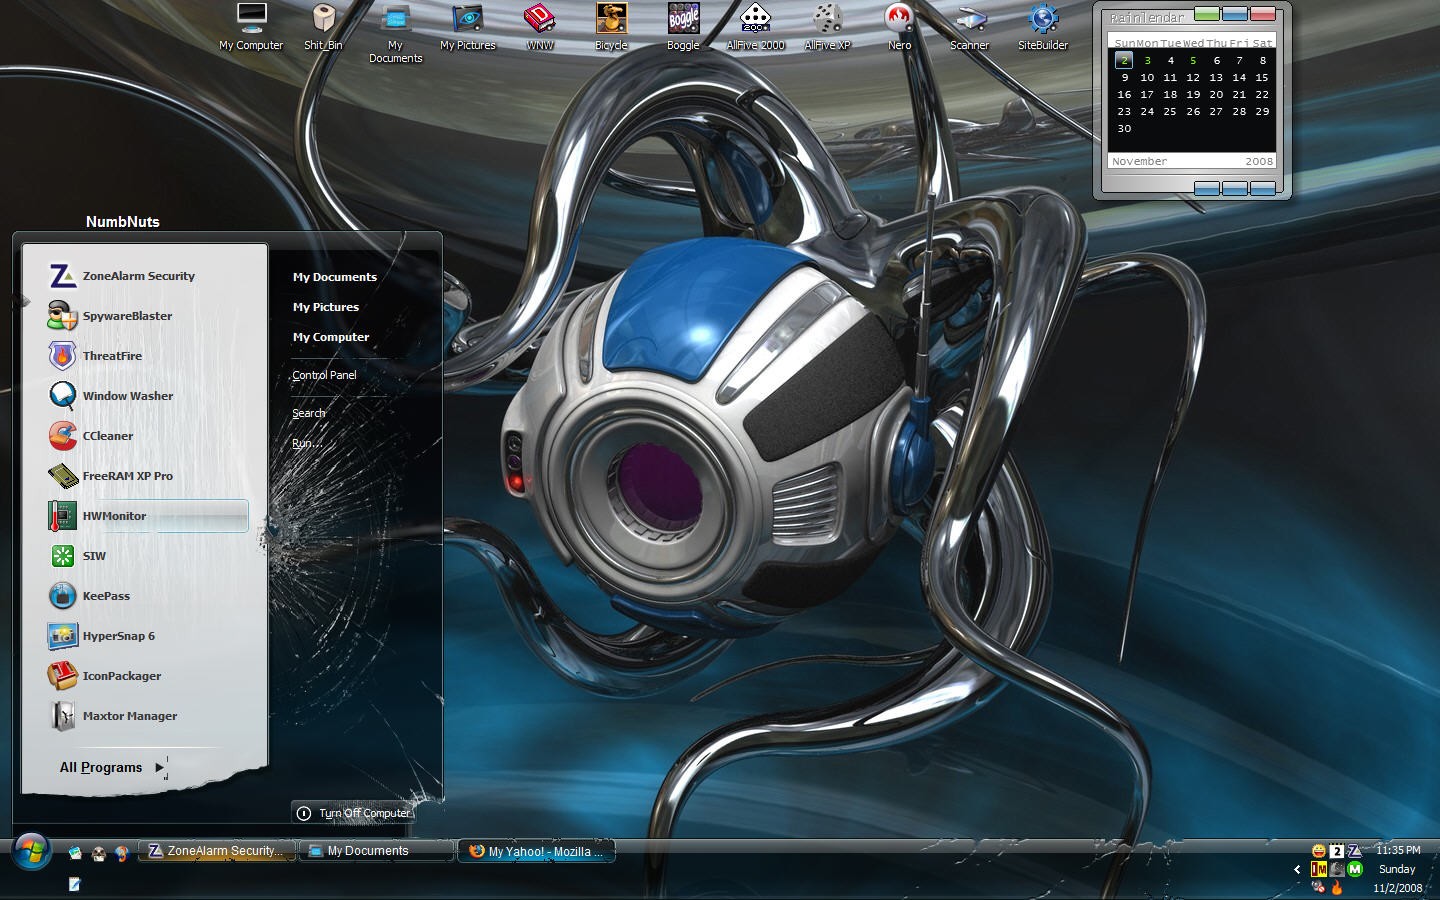Image resolution: width=1440 pixels, height=900 pixels.
Task: Switch to My Yahoo Mozilla taskbar window
Action: coord(537,851)
